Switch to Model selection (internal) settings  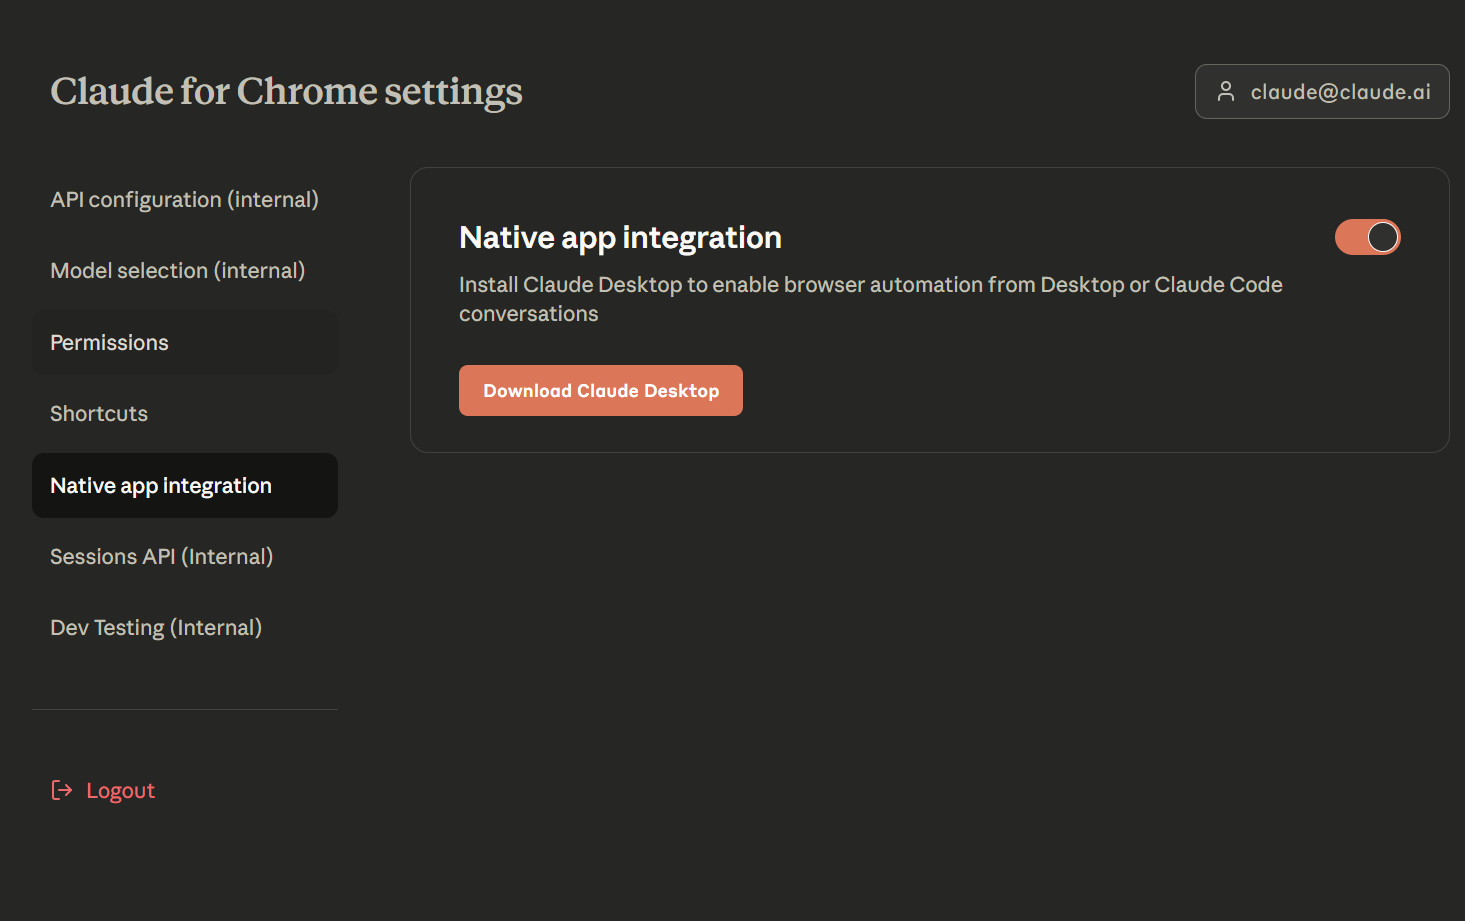pyautogui.click(x=178, y=271)
